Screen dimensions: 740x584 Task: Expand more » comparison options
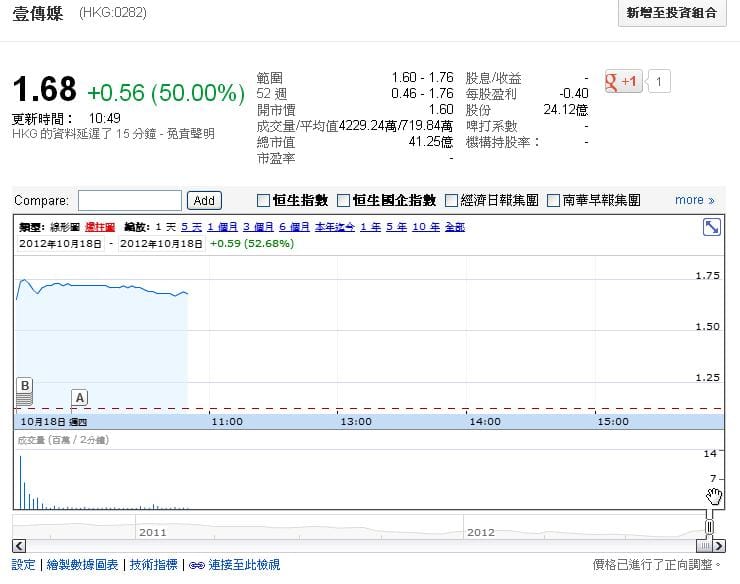tap(694, 200)
